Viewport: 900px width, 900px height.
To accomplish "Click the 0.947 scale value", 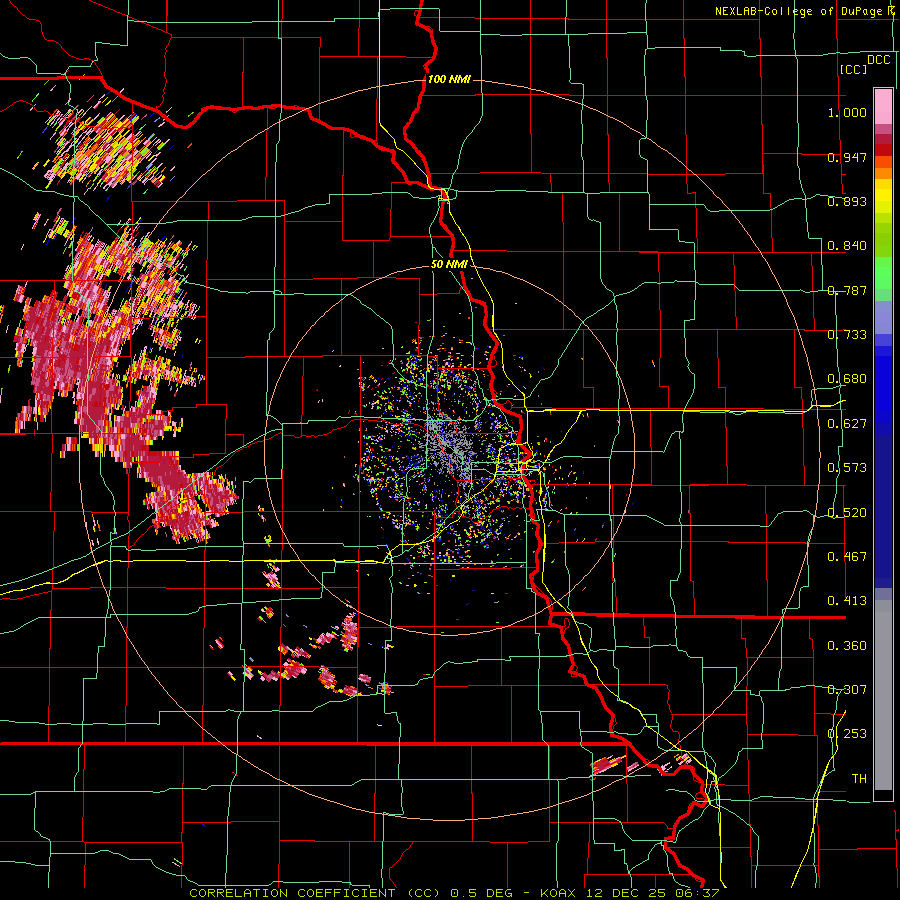I will (847, 157).
